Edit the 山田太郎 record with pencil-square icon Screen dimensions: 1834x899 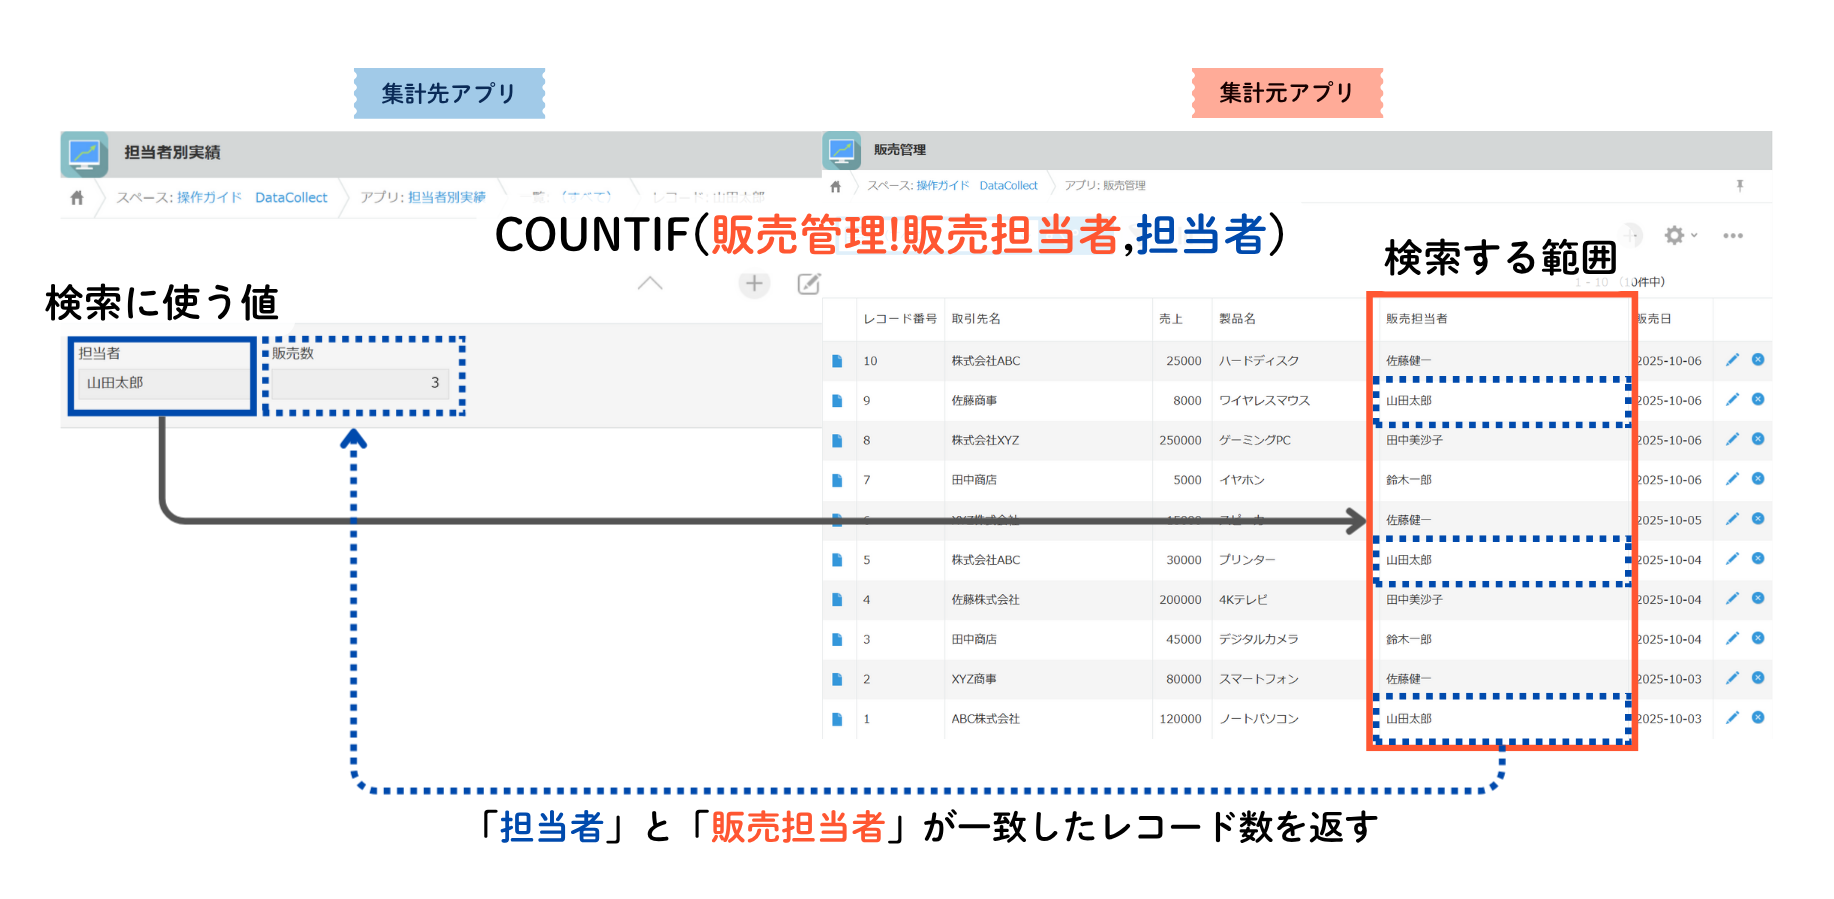(809, 284)
